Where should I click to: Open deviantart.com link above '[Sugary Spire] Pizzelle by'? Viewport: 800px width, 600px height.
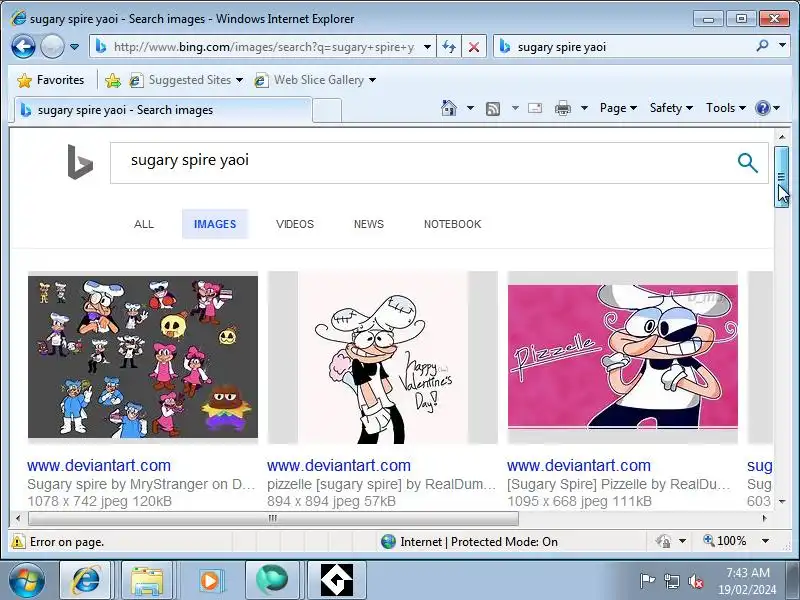click(579, 465)
